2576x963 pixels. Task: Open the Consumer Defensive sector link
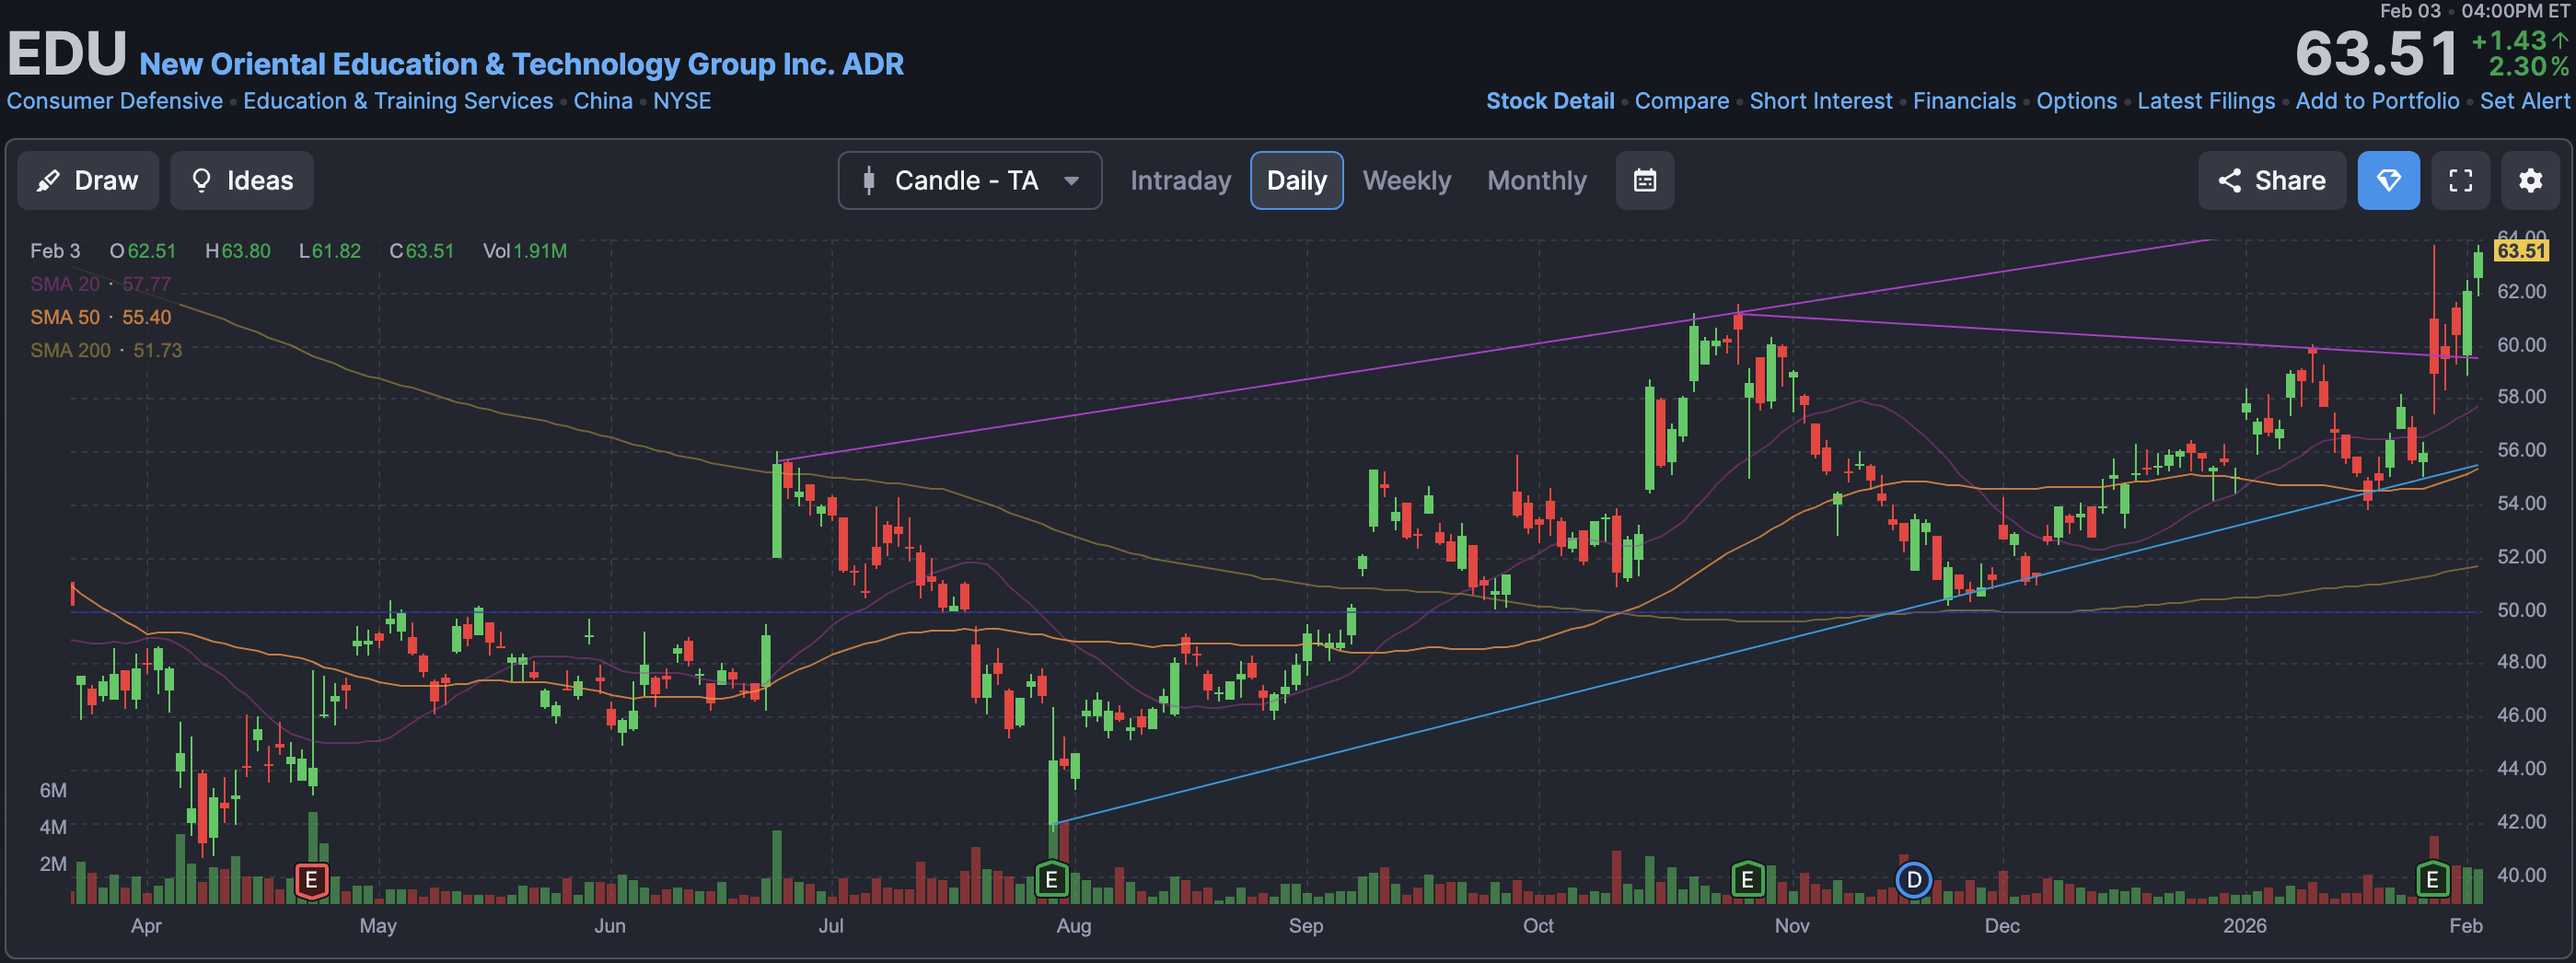tap(115, 101)
